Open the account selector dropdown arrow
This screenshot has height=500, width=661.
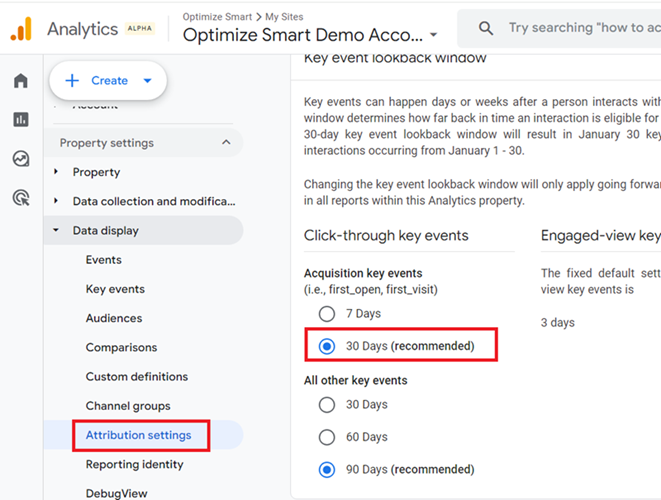(x=433, y=35)
